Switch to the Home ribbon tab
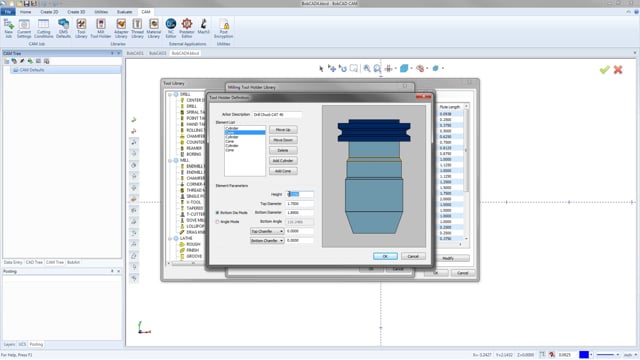The image size is (640, 360). (25, 12)
